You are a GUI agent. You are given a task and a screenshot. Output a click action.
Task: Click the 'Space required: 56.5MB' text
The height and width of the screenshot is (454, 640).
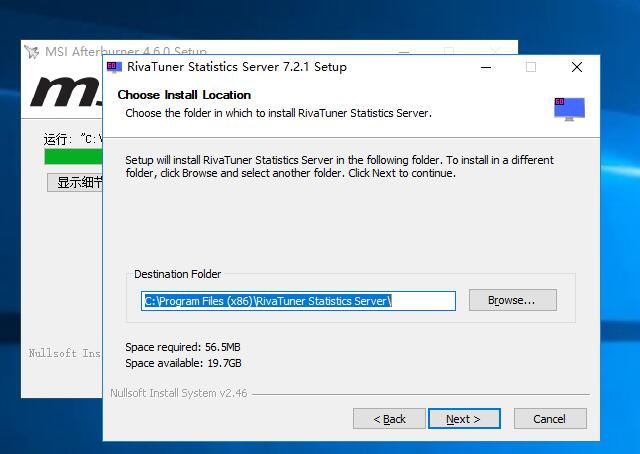(x=183, y=347)
